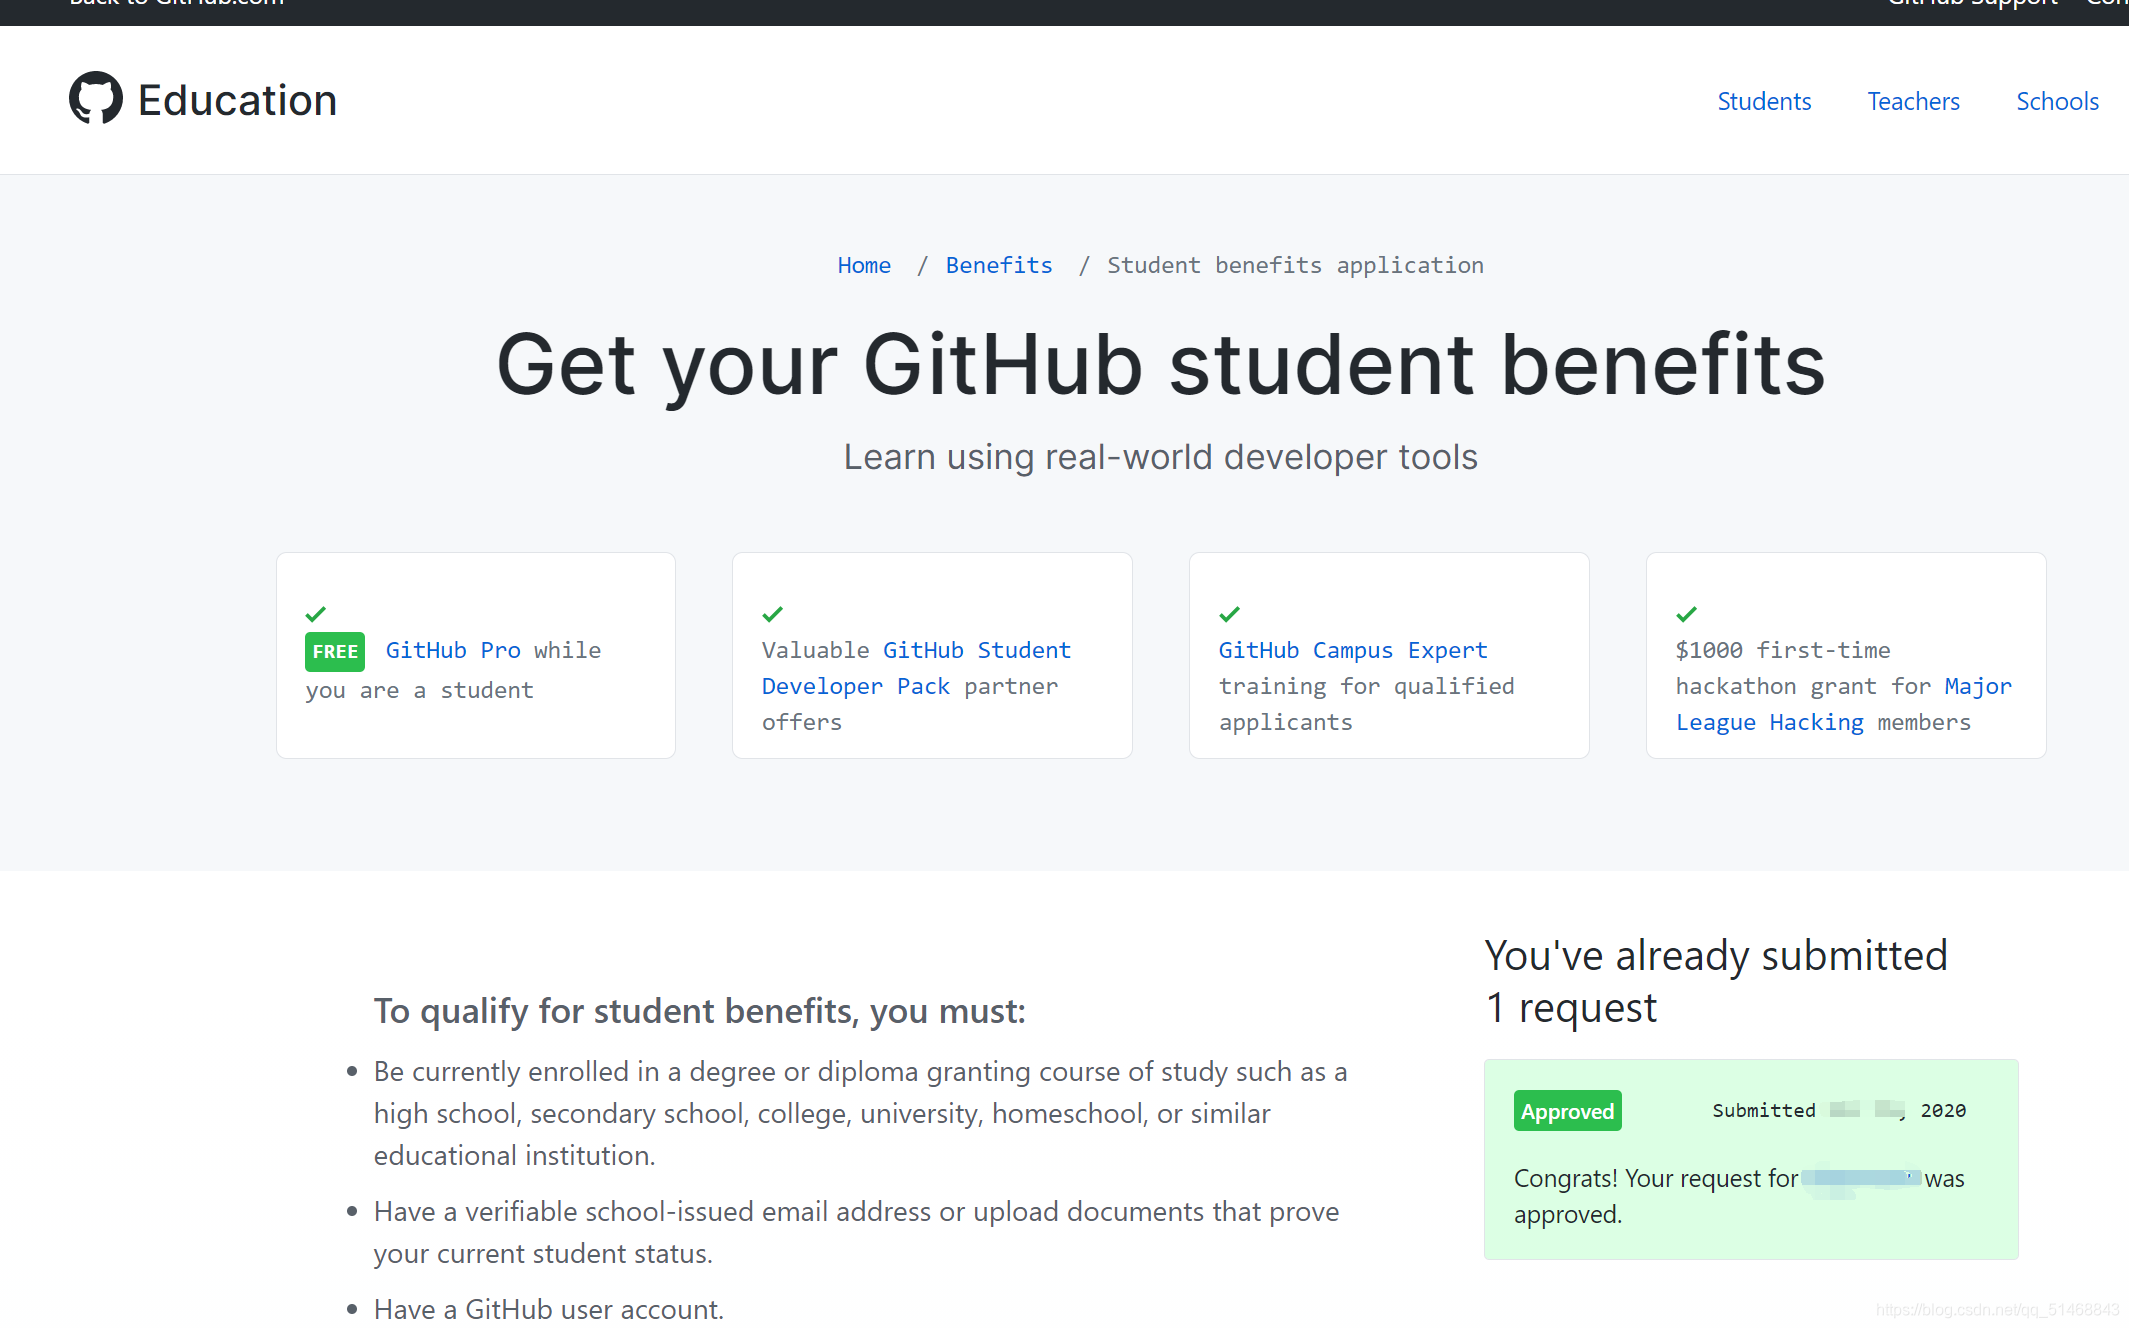This screenshot has height=1328, width=2129.
Task: Click the checkmark in hackathon grant card
Action: [x=1686, y=614]
